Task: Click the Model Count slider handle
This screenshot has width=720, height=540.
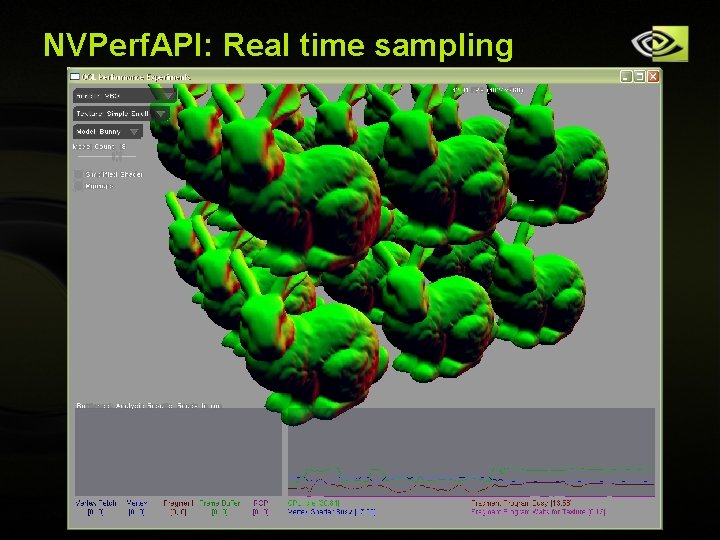Action: (117, 157)
